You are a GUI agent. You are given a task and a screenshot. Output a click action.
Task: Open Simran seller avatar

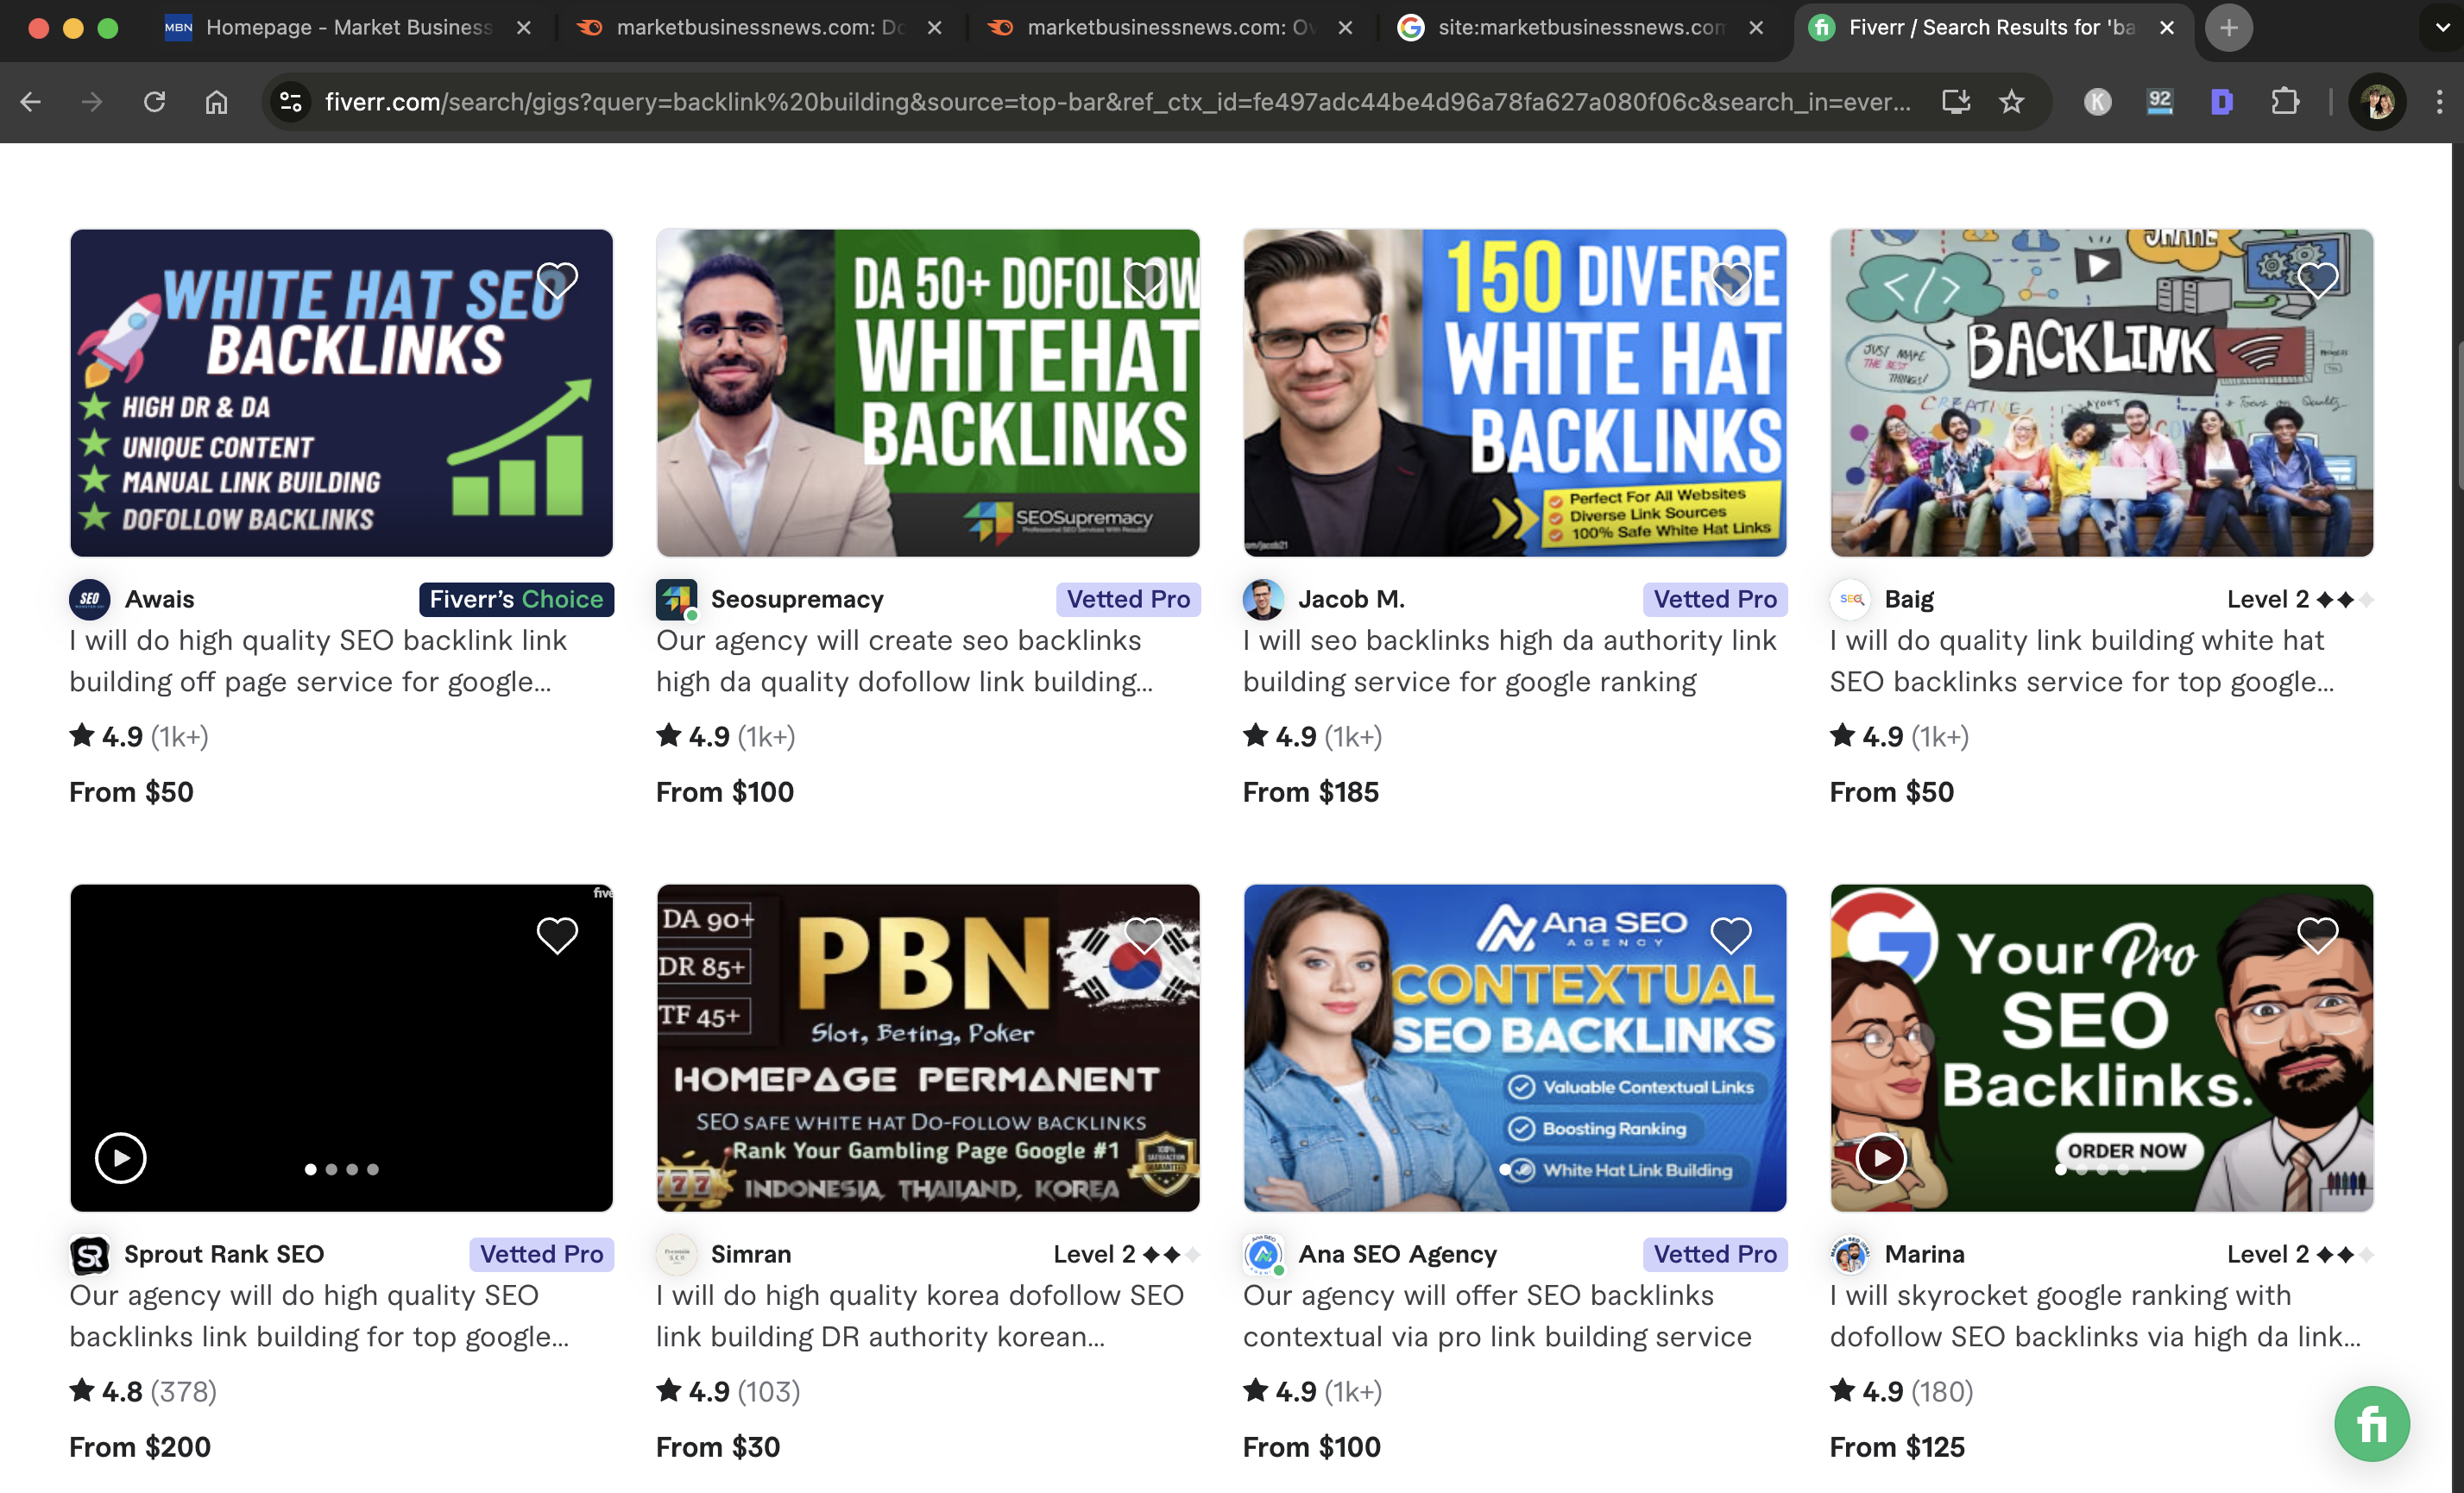tap(677, 1254)
